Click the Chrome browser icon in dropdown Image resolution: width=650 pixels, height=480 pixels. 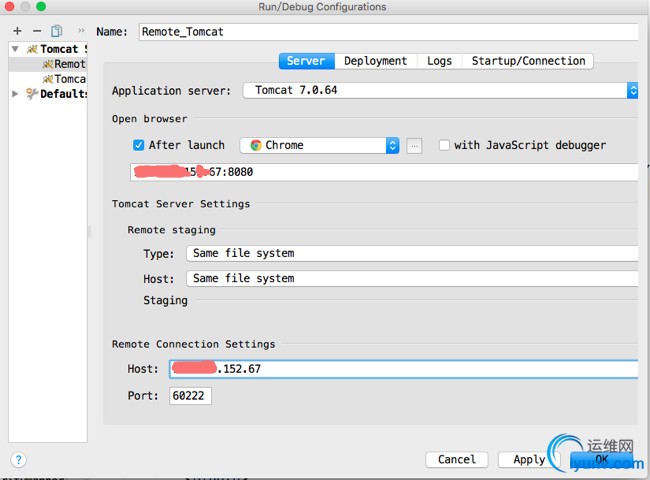click(x=256, y=145)
